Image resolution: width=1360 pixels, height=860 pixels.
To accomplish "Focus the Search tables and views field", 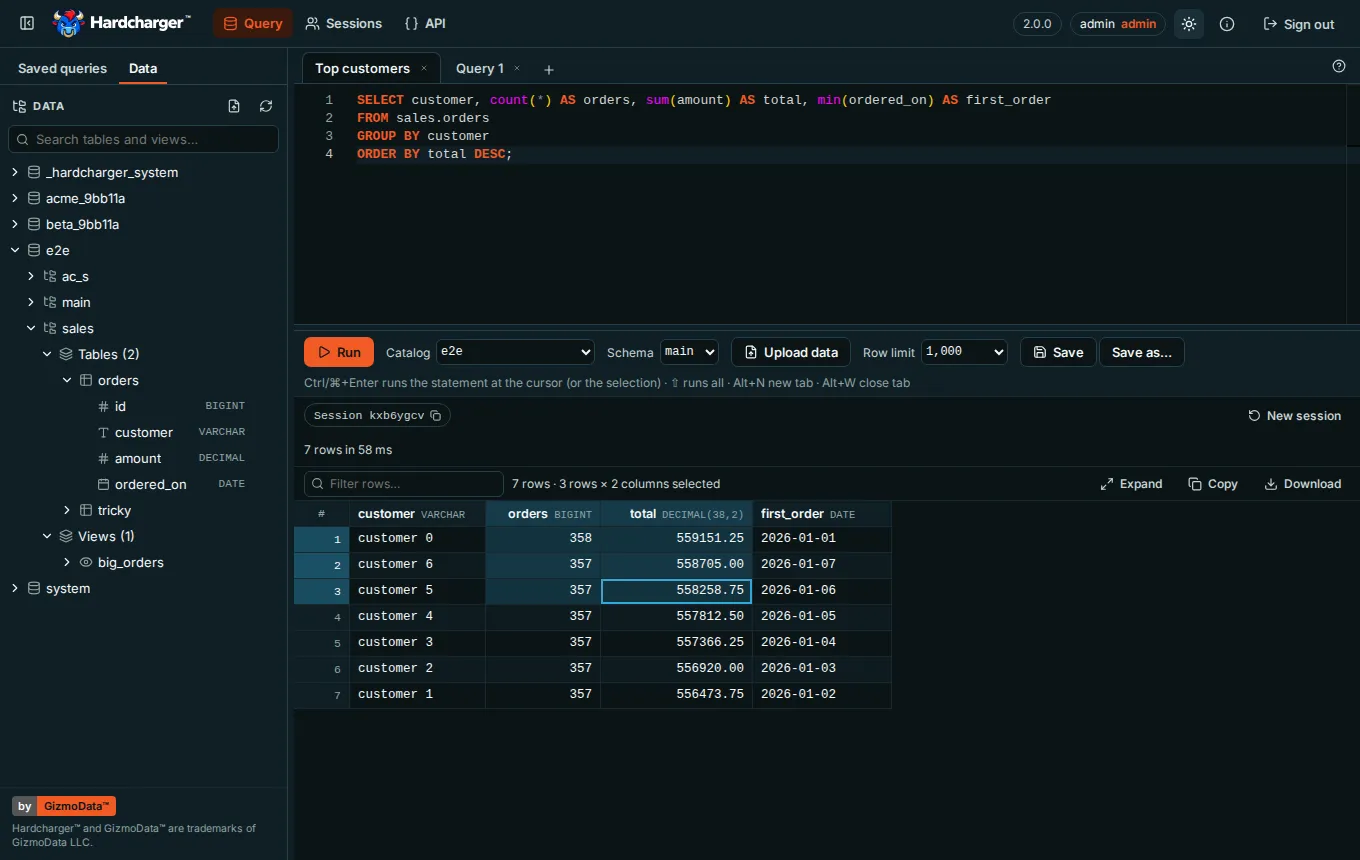I will coord(143,139).
